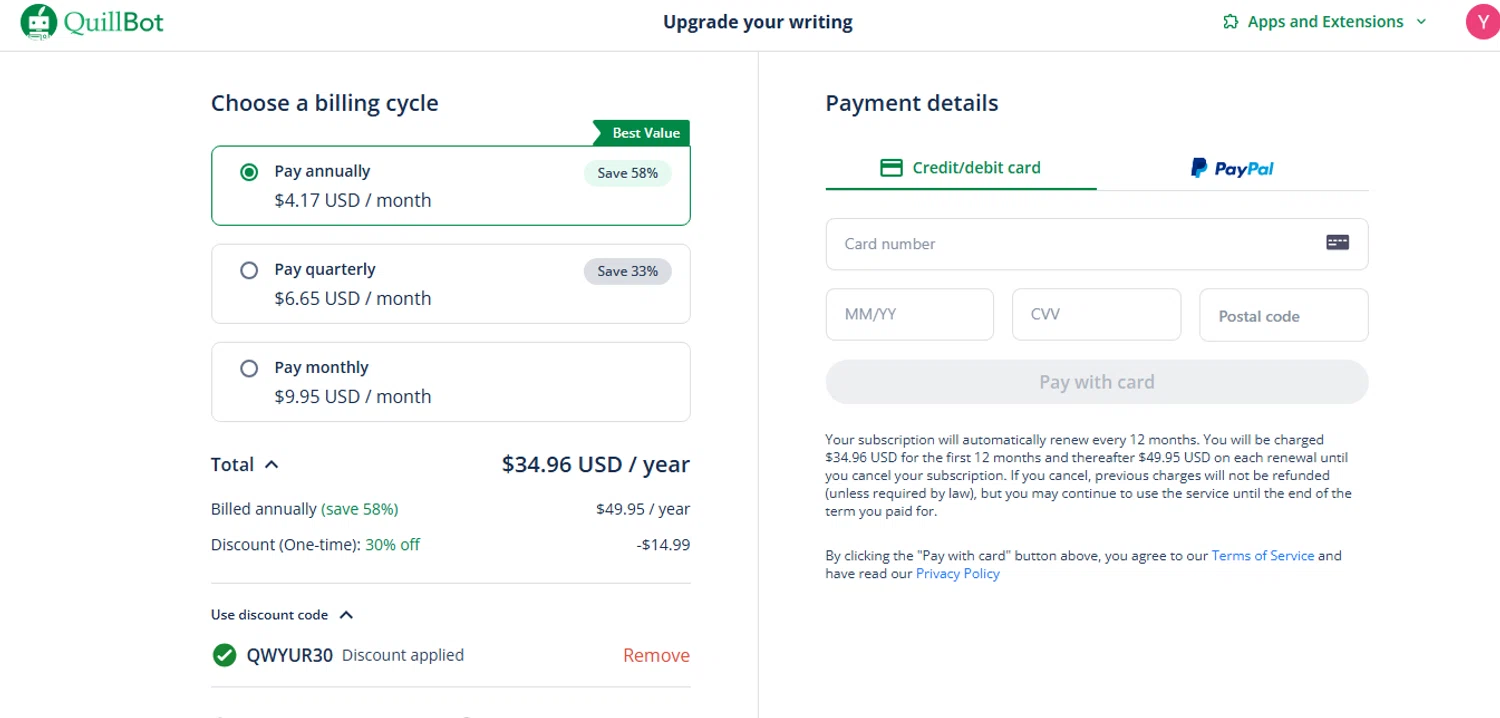Open the Terms of Service link
Screen dimensions: 1500x718
(x=1262, y=555)
